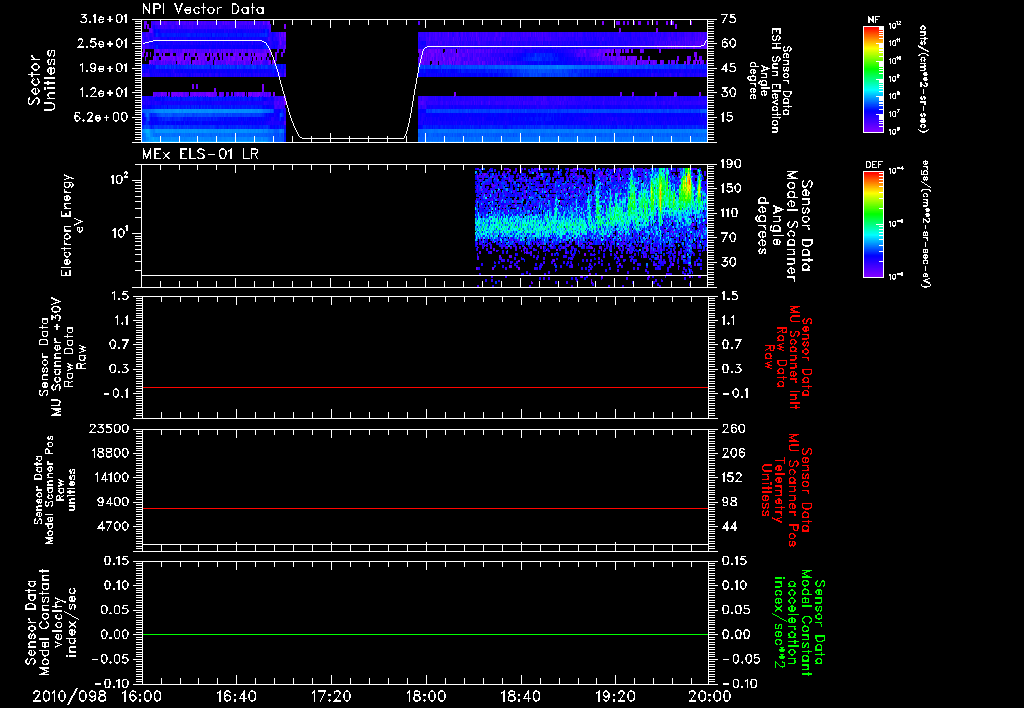The image size is (1024, 708).
Task: Click the 98 telemetry tick value
Action: tap(729, 502)
